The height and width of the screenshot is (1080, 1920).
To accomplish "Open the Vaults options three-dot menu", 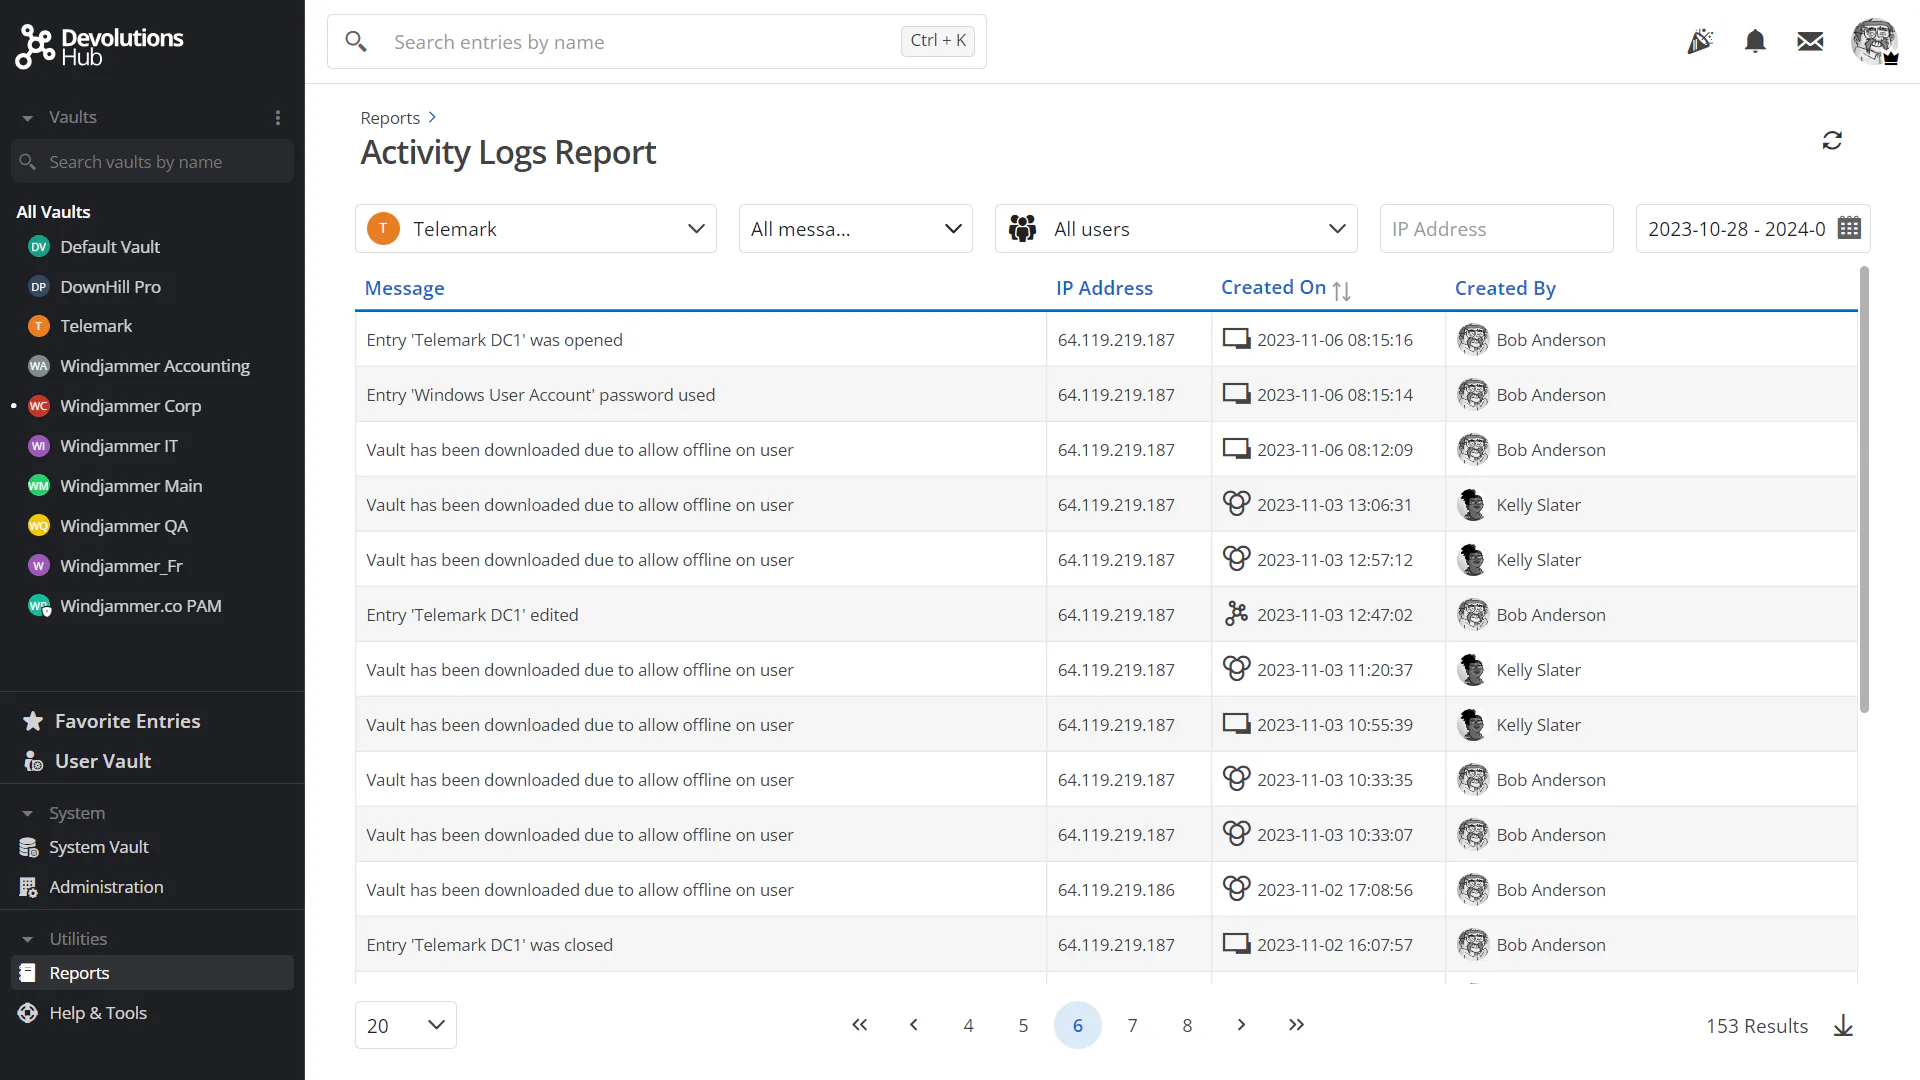I will 278,118.
